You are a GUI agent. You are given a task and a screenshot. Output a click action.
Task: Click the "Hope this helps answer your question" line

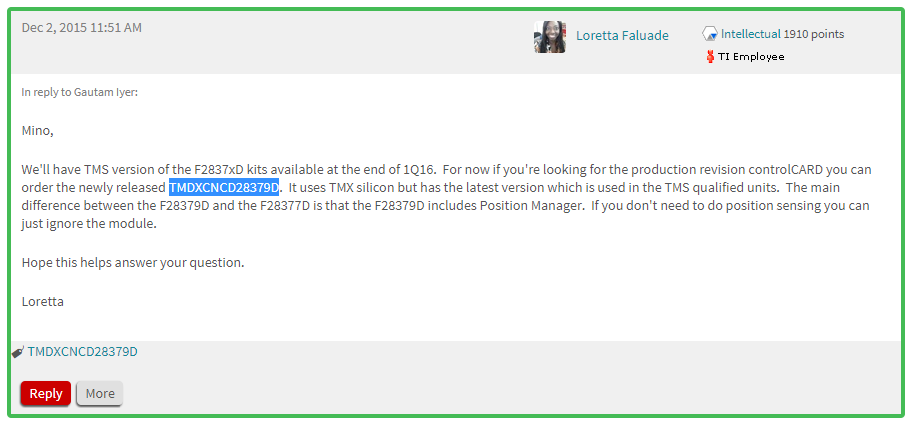[x=133, y=262]
